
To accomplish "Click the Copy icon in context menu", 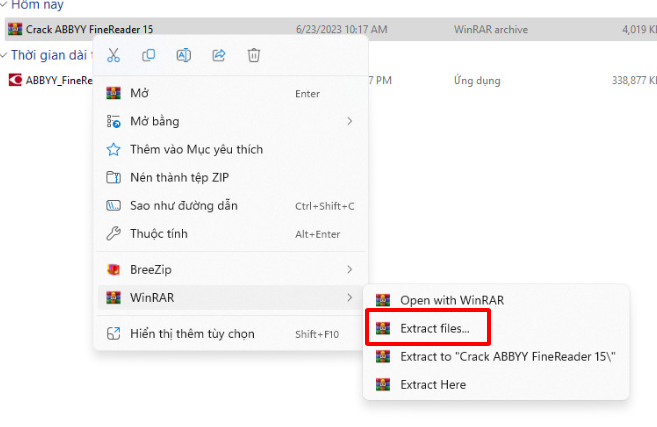I will point(148,55).
